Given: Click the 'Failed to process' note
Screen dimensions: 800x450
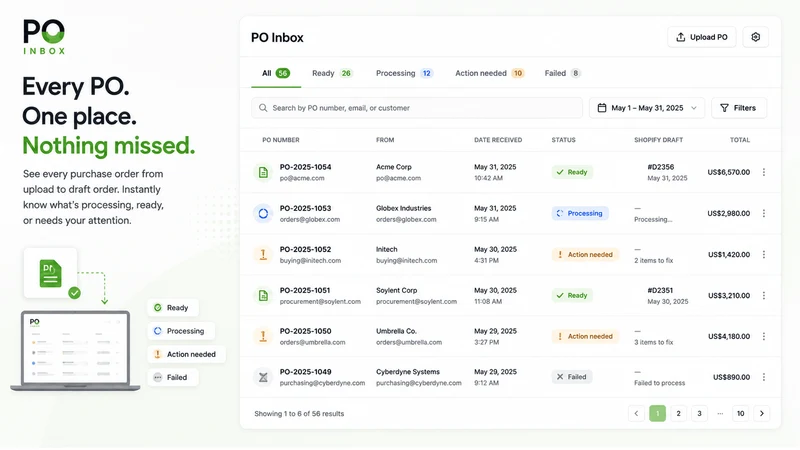Looking at the screenshot, I should [x=660, y=383].
